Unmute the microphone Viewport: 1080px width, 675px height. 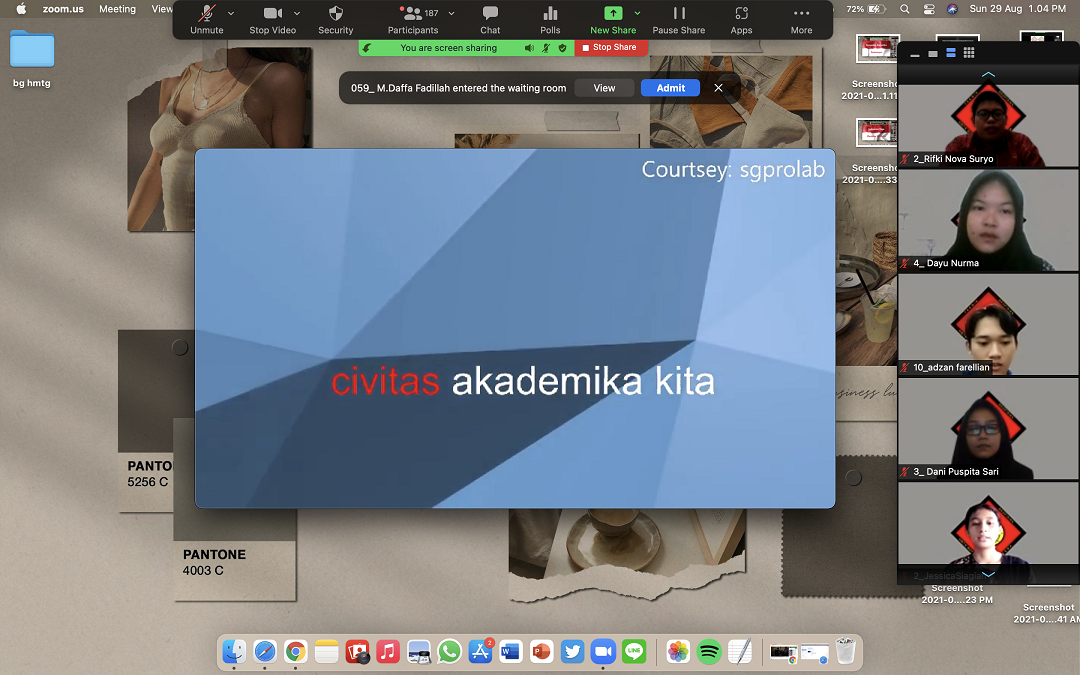point(207,19)
